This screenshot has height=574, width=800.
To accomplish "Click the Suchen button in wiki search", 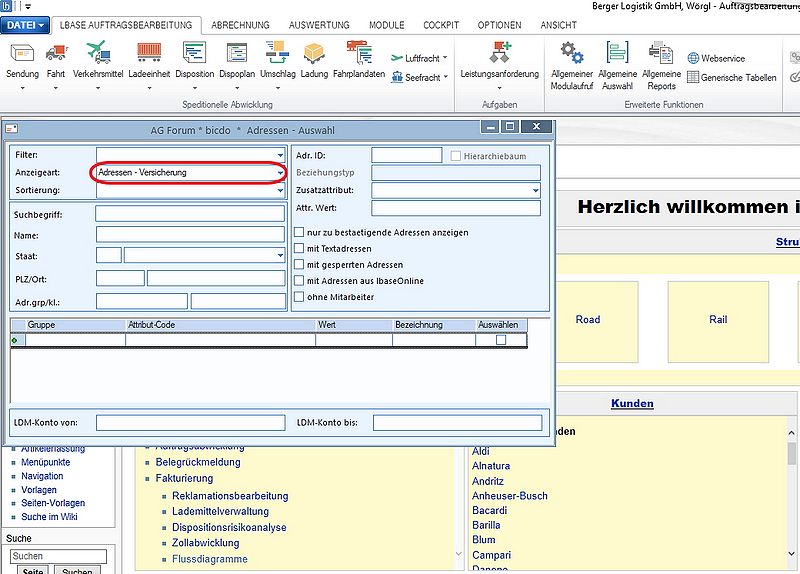I will tap(77, 570).
